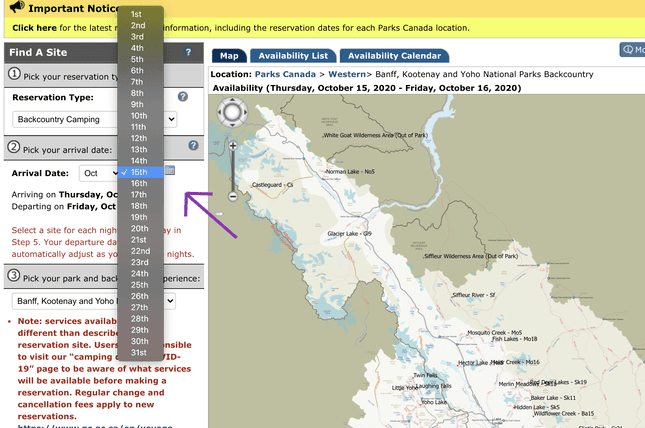Click the map zoom out minus button

point(233,196)
